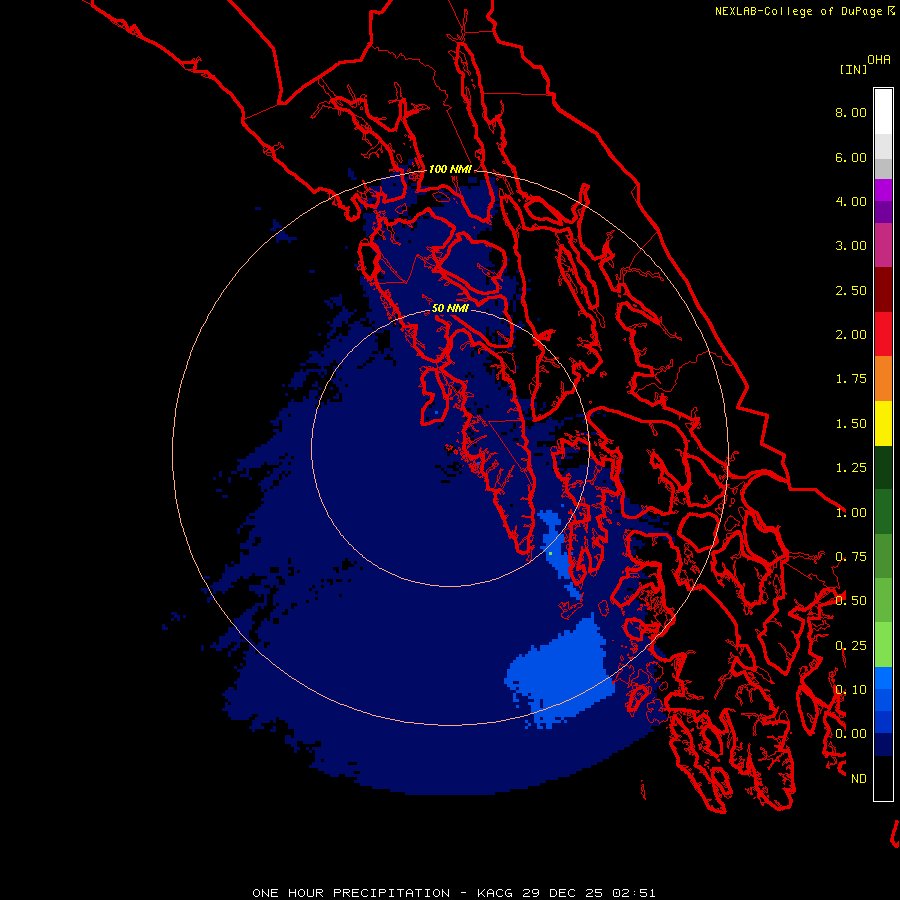Click the ND legend label
The width and height of the screenshot is (900, 900).
coord(859,779)
